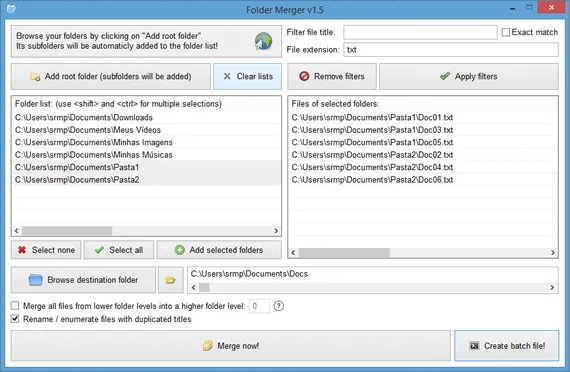Start merging with Merge now!
This screenshot has width=570, height=372.
[x=231, y=346]
